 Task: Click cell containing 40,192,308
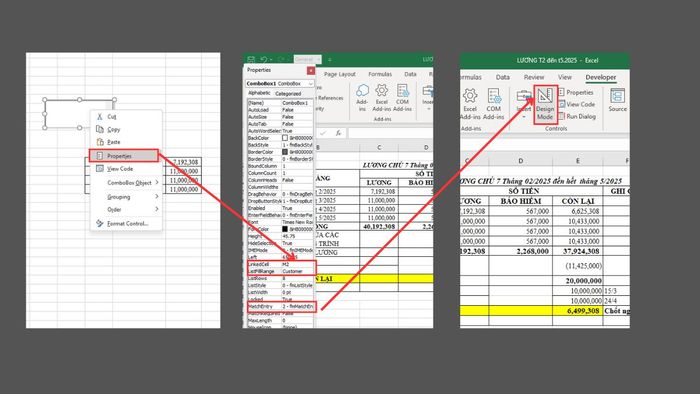(379, 227)
